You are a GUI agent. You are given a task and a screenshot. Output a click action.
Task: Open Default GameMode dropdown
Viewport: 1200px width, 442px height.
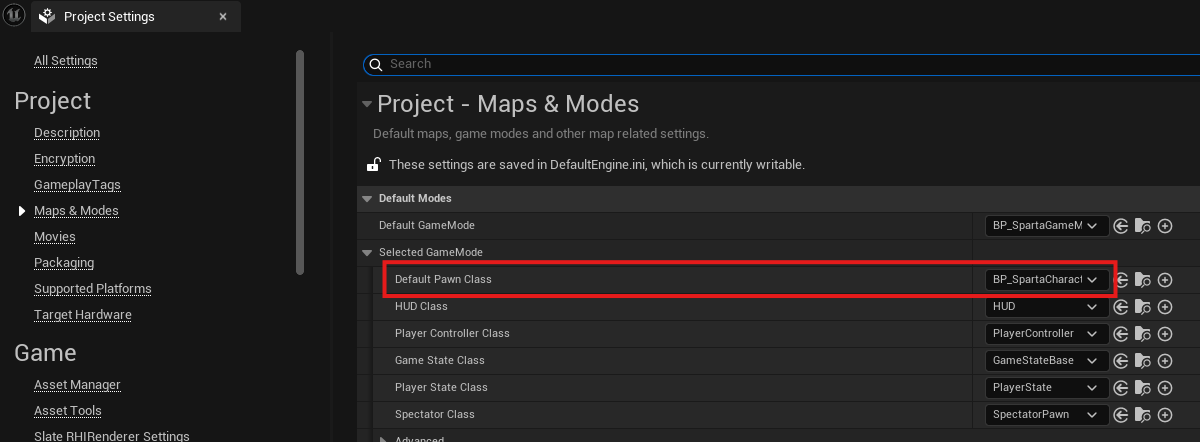(1047, 226)
